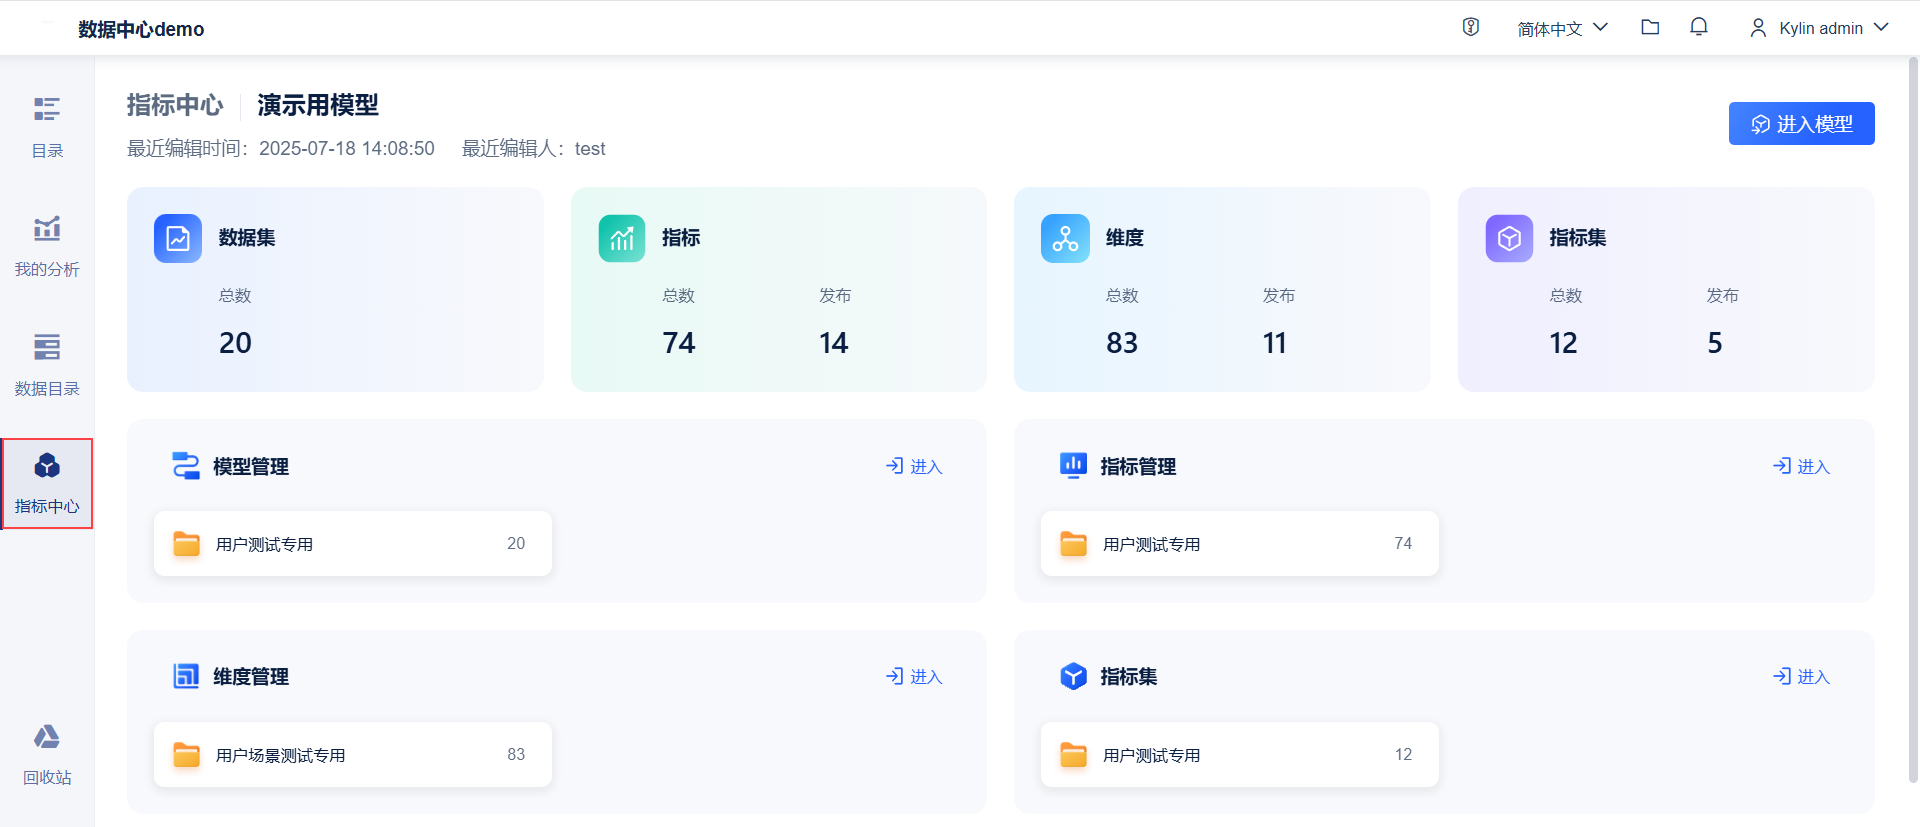Click the shield help icon in top bar
The height and width of the screenshot is (827, 1920).
(1470, 27)
